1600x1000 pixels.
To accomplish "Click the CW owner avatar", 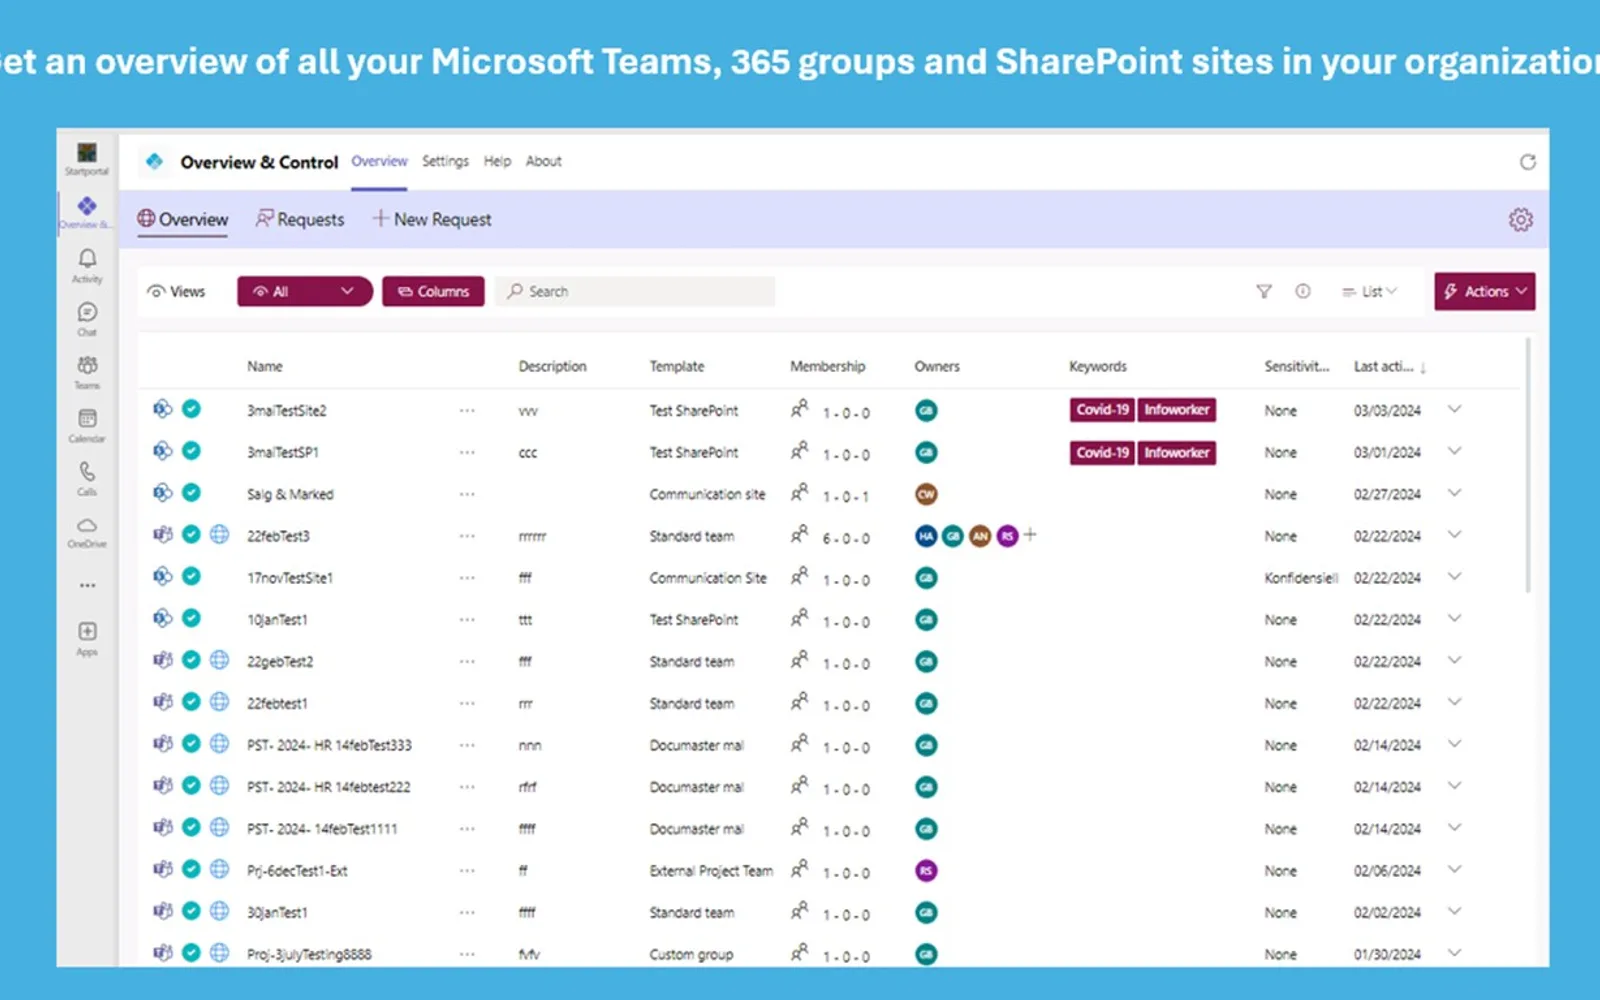I will point(926,493).
